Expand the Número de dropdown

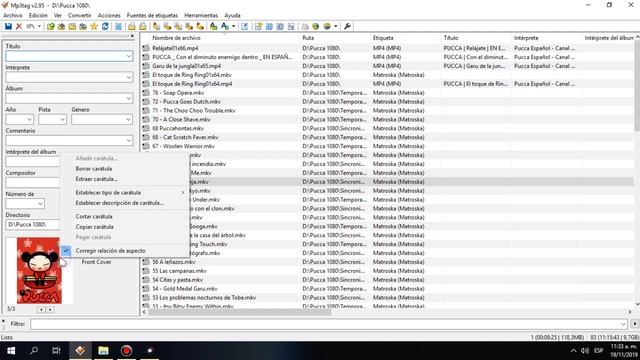tap(40, 204)
